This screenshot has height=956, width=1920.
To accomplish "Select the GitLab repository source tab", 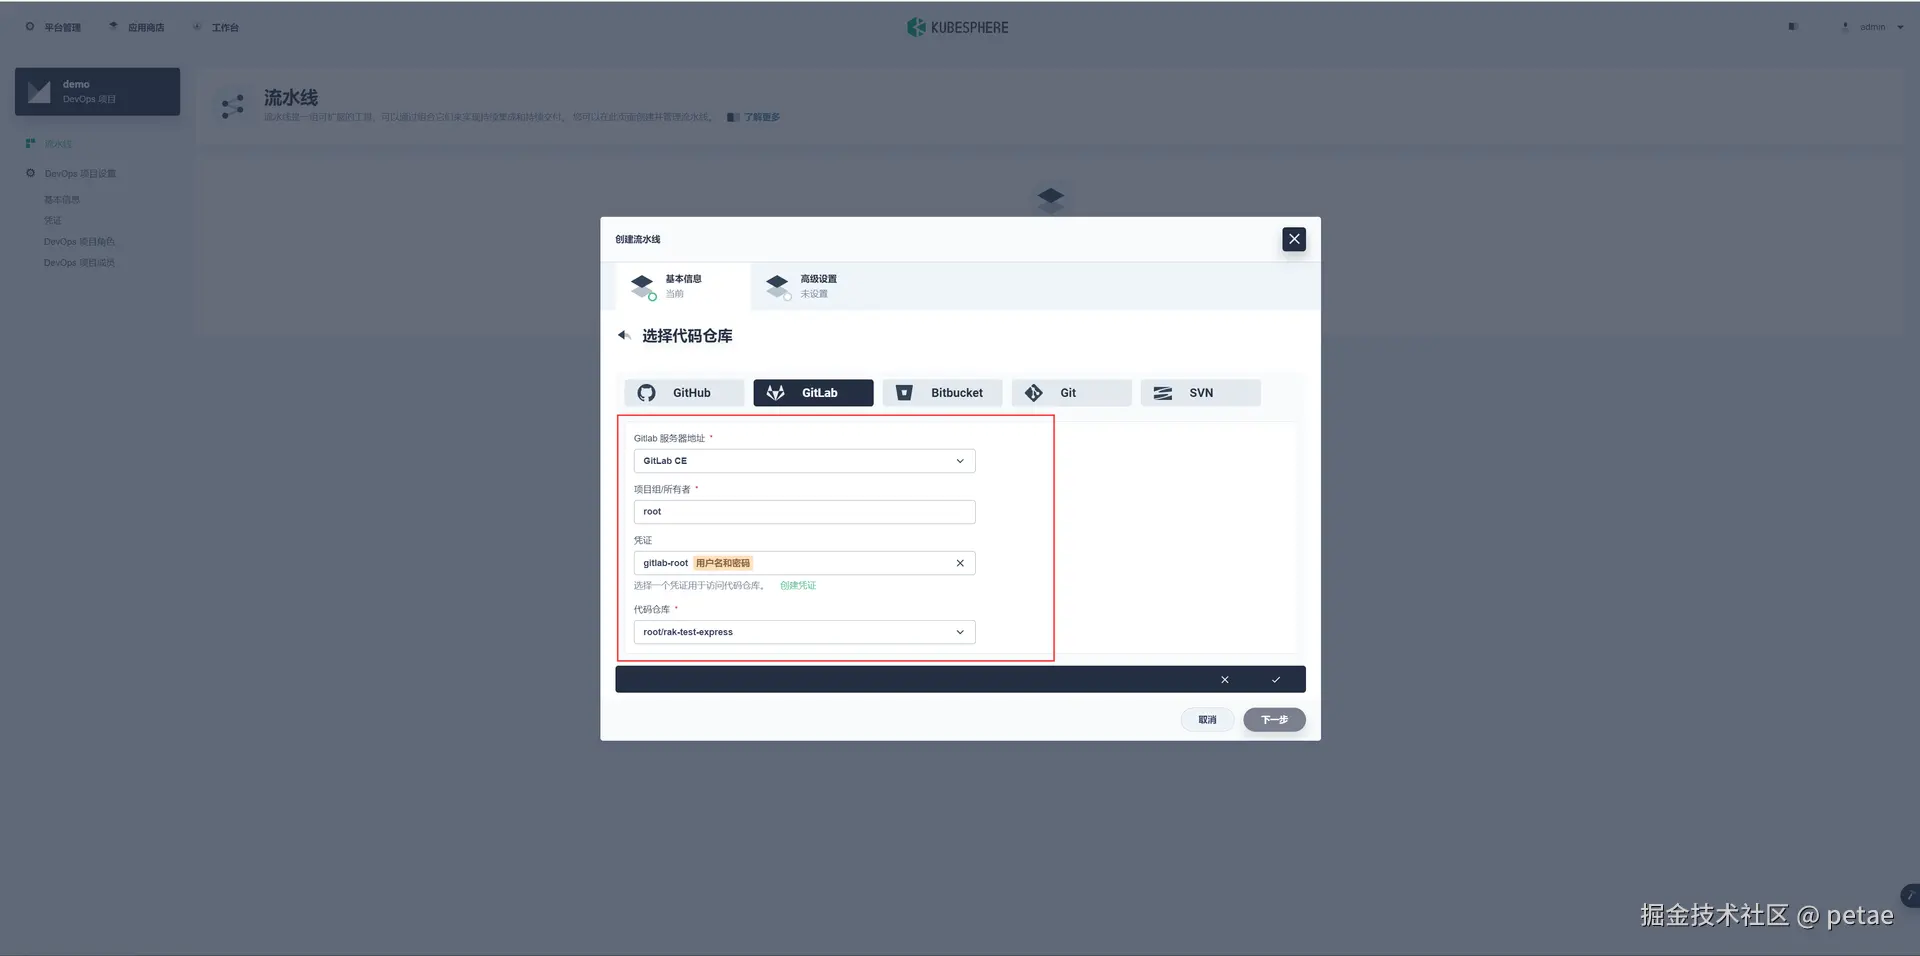I will (813, 393).
